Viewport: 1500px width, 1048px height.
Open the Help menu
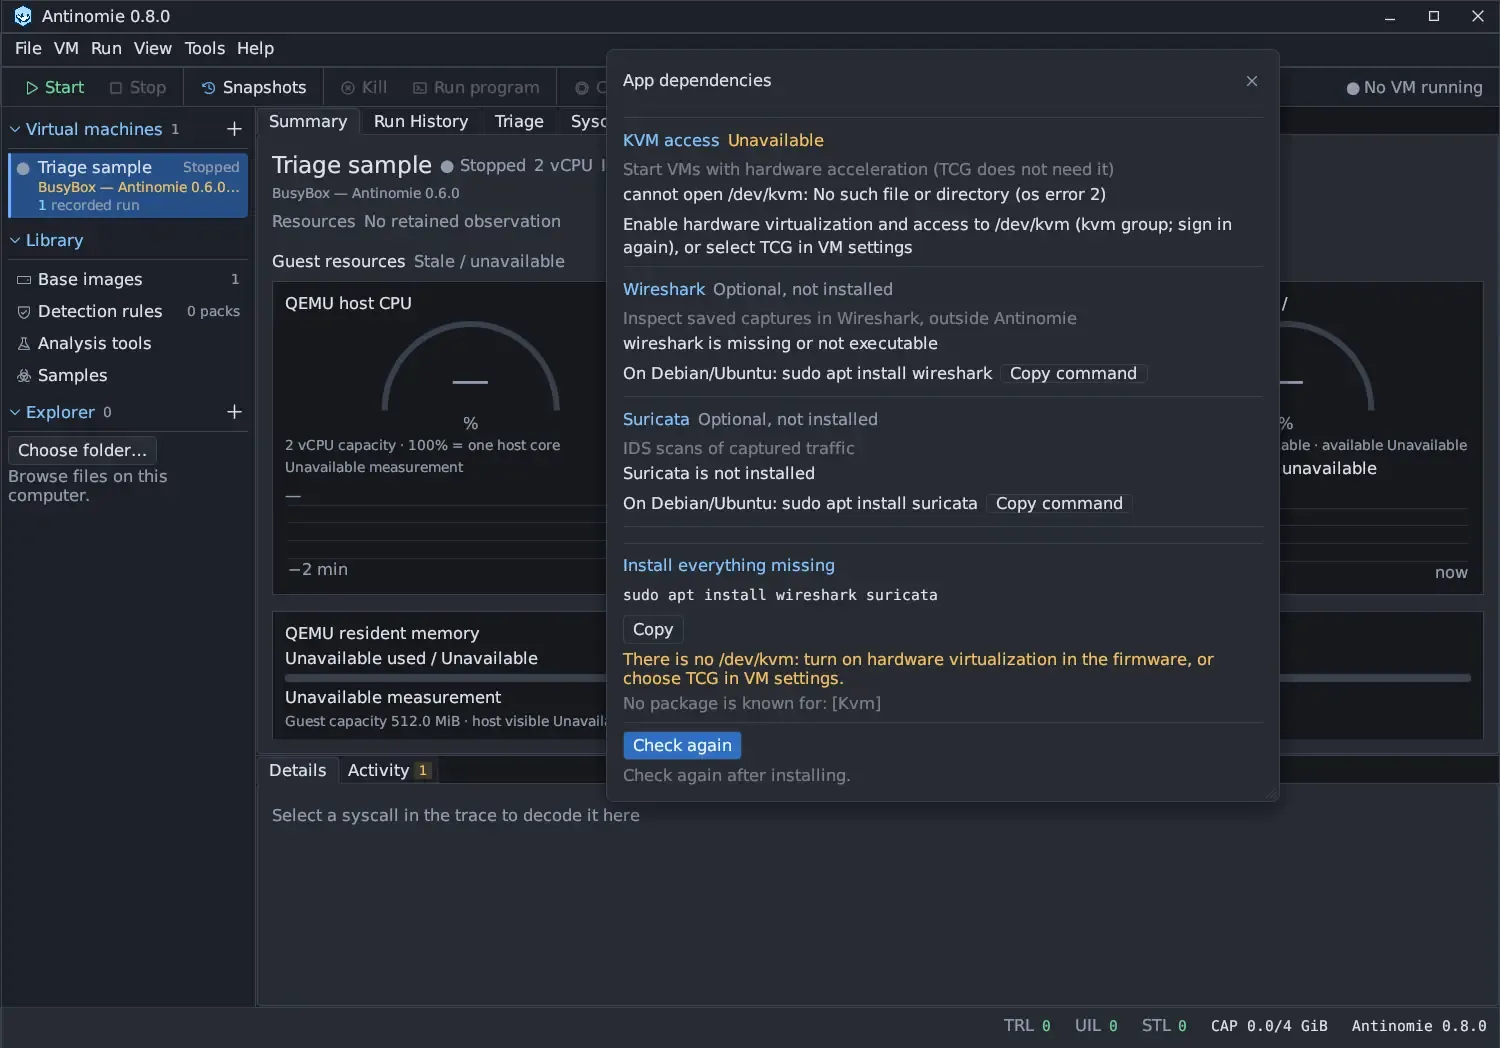point(255,48)
